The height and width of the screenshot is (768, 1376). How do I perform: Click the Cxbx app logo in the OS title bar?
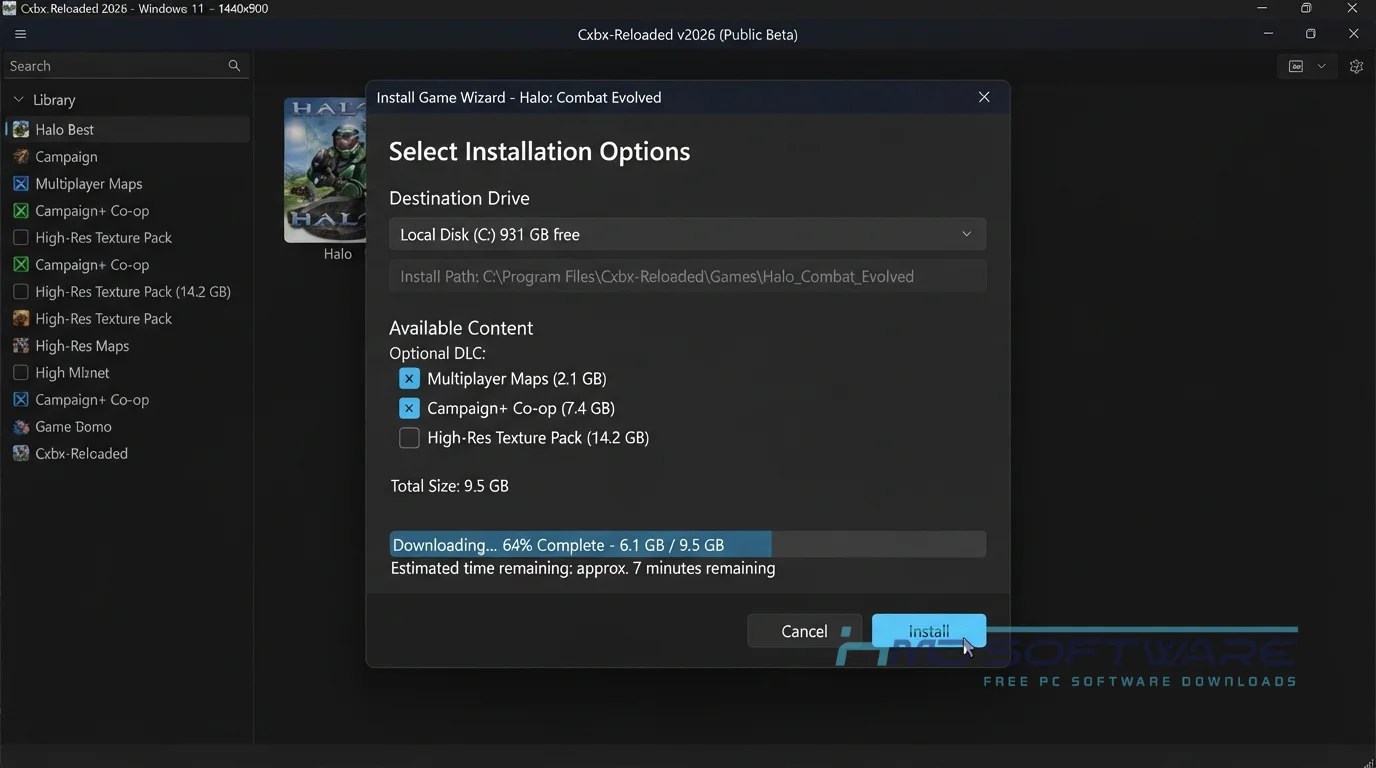tap(9, 9)
